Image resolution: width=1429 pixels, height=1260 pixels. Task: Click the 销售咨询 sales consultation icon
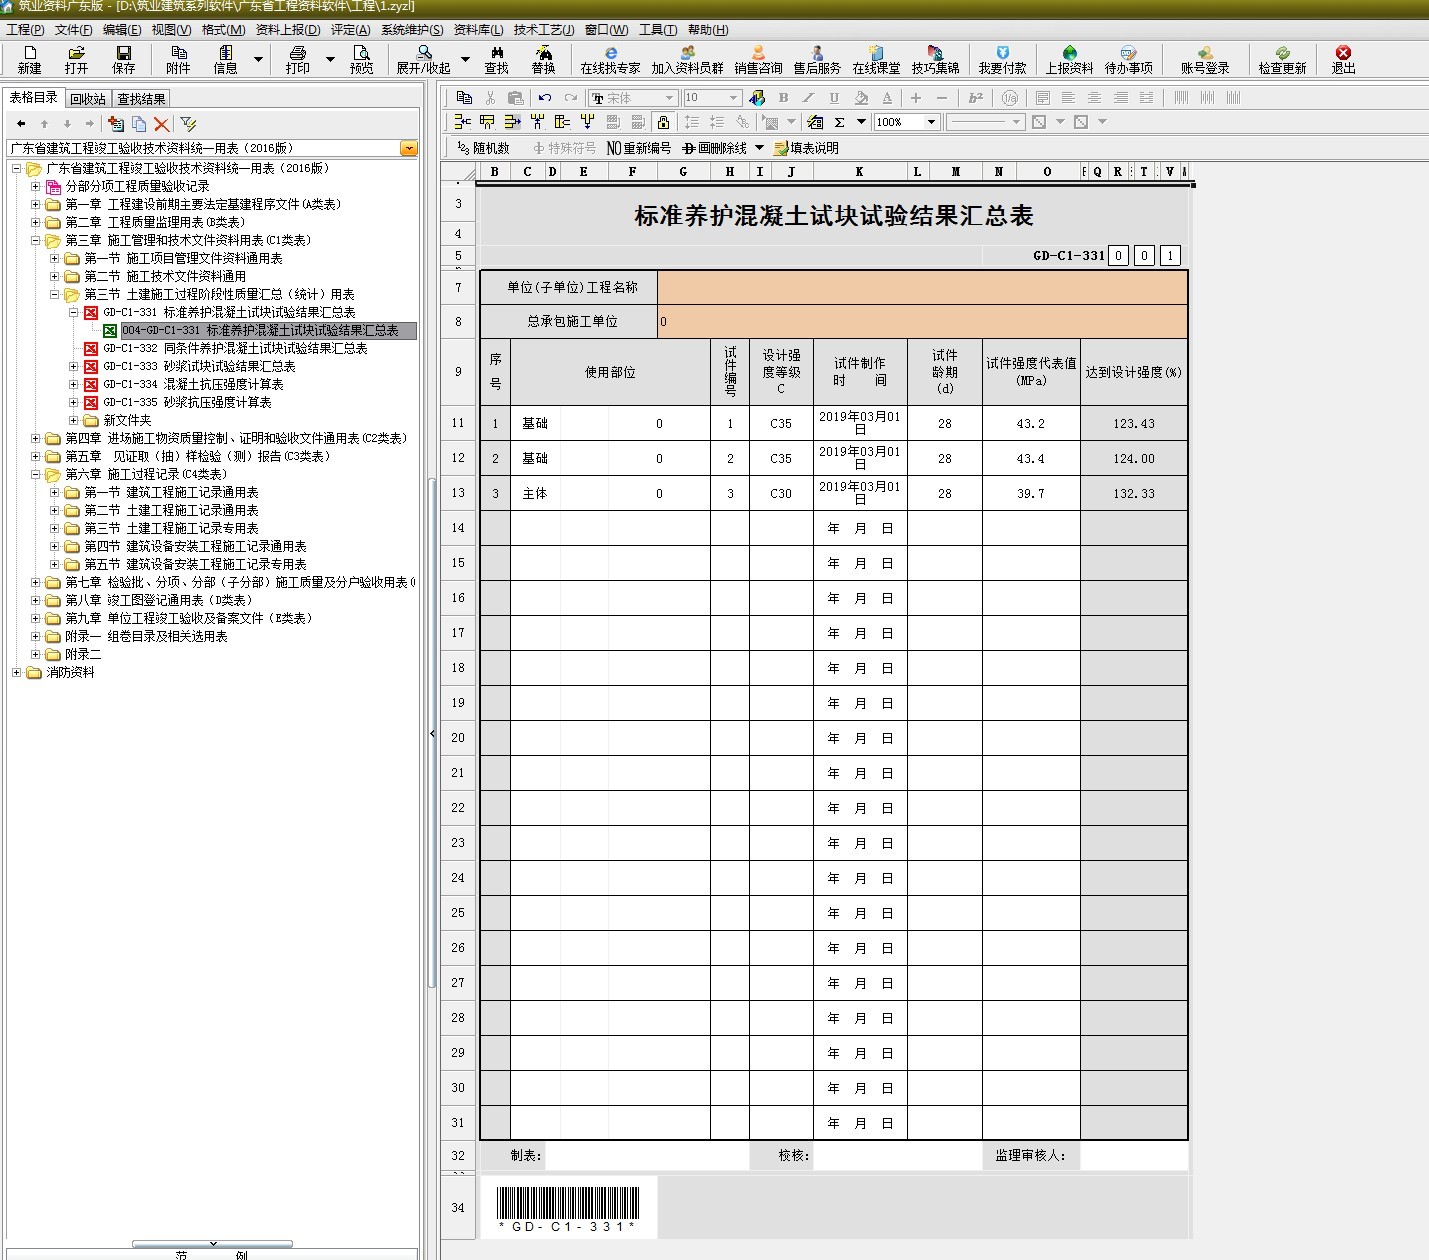click(758, 60)
